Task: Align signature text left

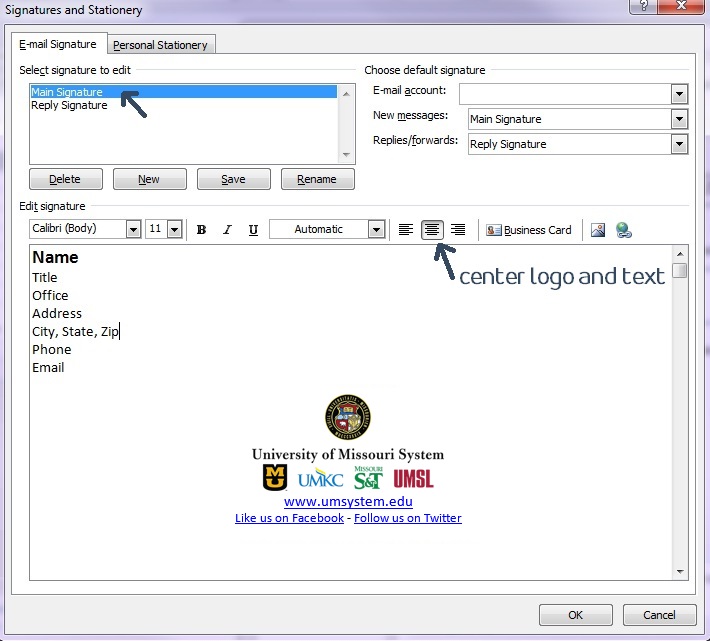Action: [x=406, y=230]
